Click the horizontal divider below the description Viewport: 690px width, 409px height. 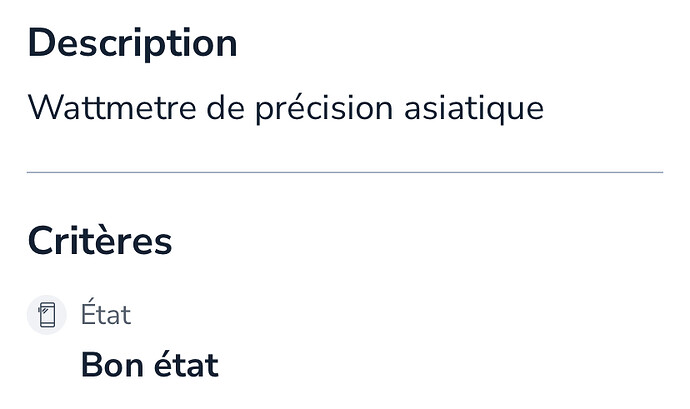(345, 172)
